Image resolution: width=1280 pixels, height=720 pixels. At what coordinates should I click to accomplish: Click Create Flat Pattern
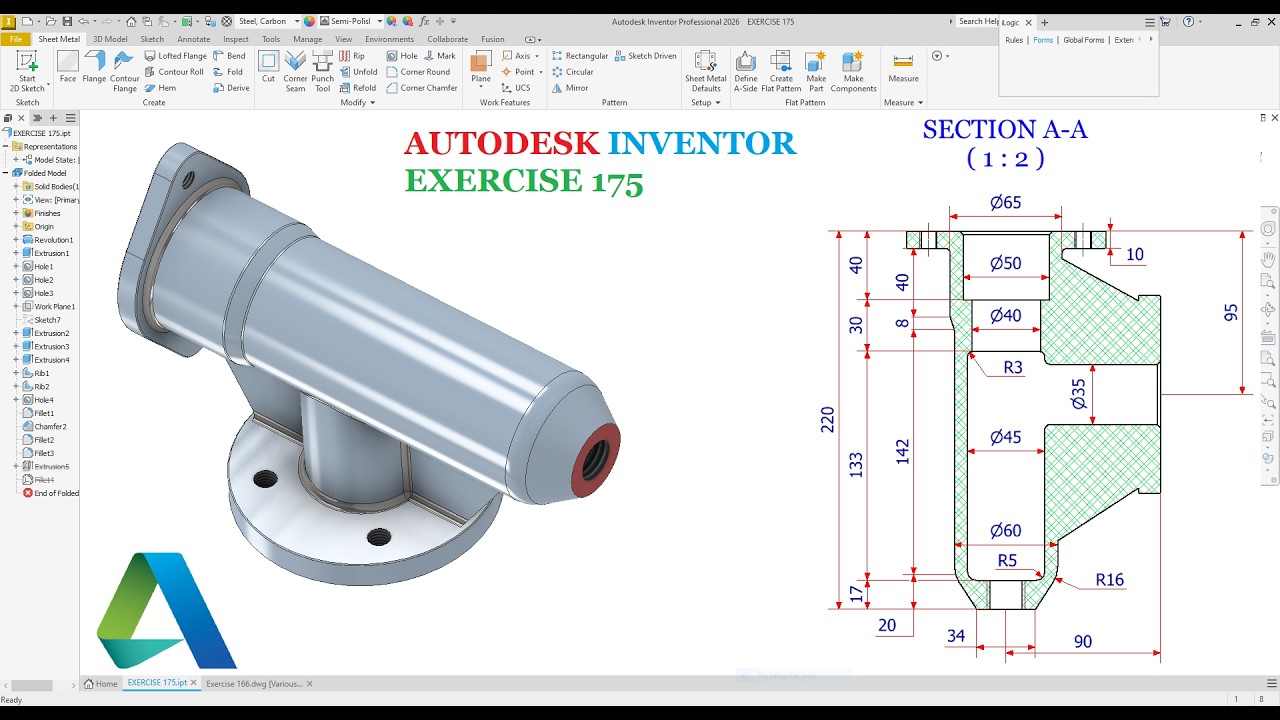[781, 71]
